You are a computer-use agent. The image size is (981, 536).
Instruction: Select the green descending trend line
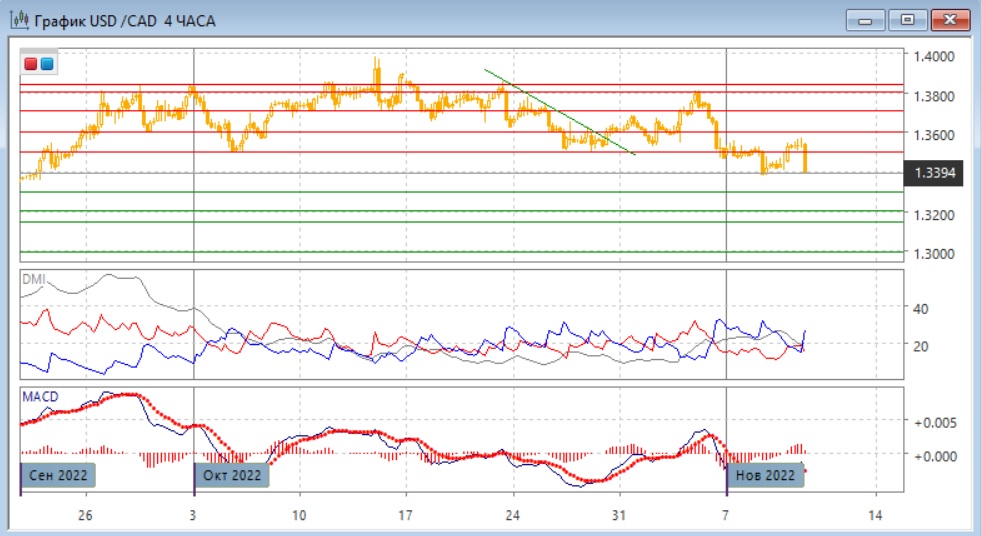click(x=560, y=112)
